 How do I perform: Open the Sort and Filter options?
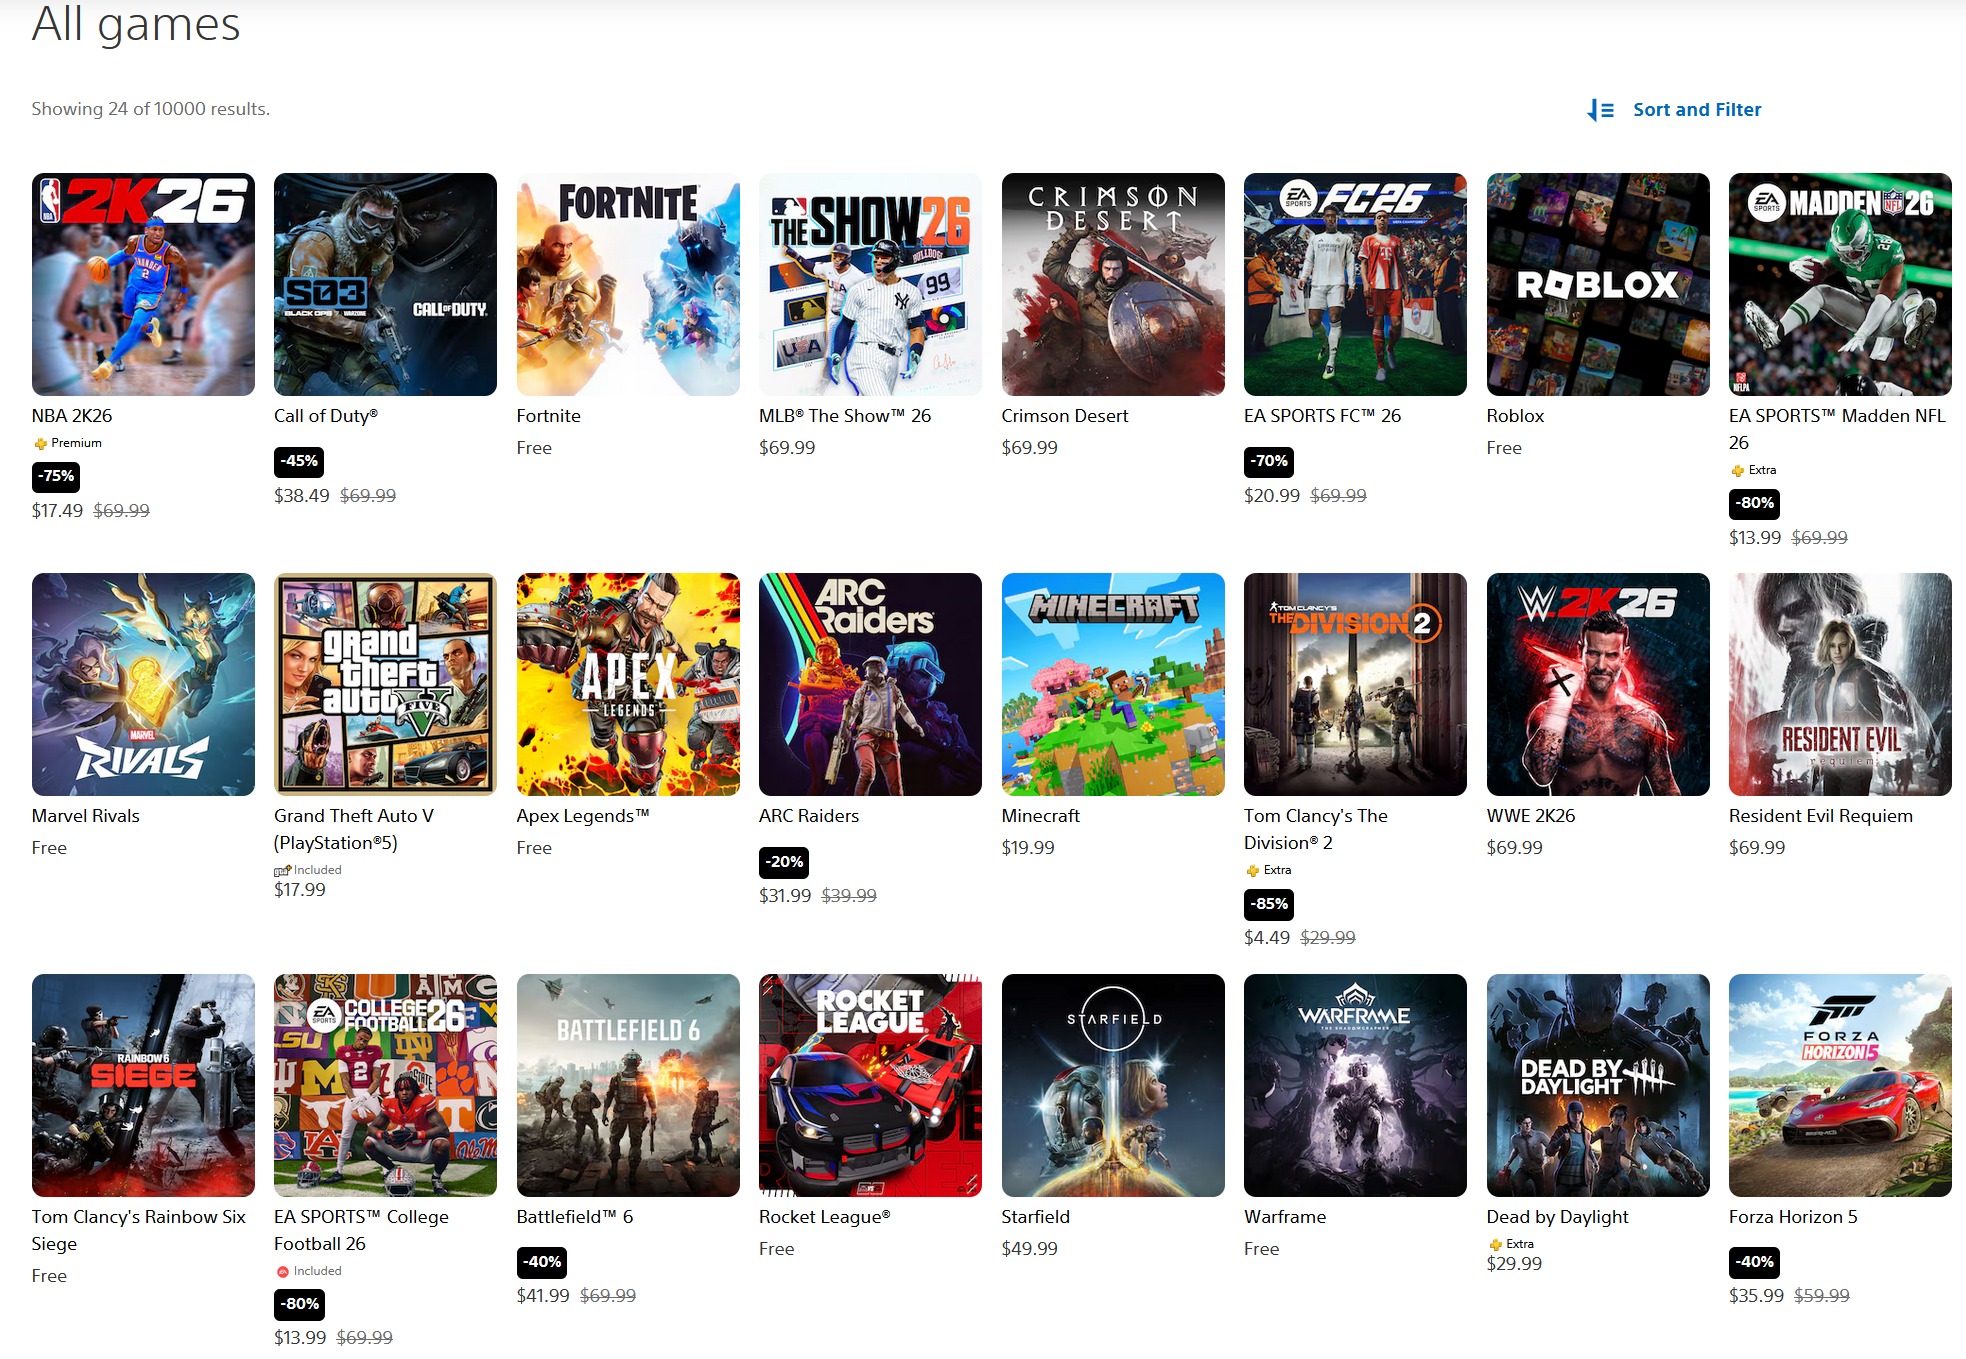1696,110
